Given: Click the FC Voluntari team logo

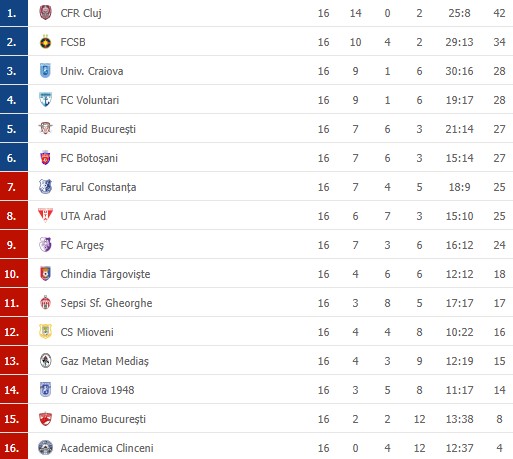Looking at the screenshot, I should pos(45,100).
